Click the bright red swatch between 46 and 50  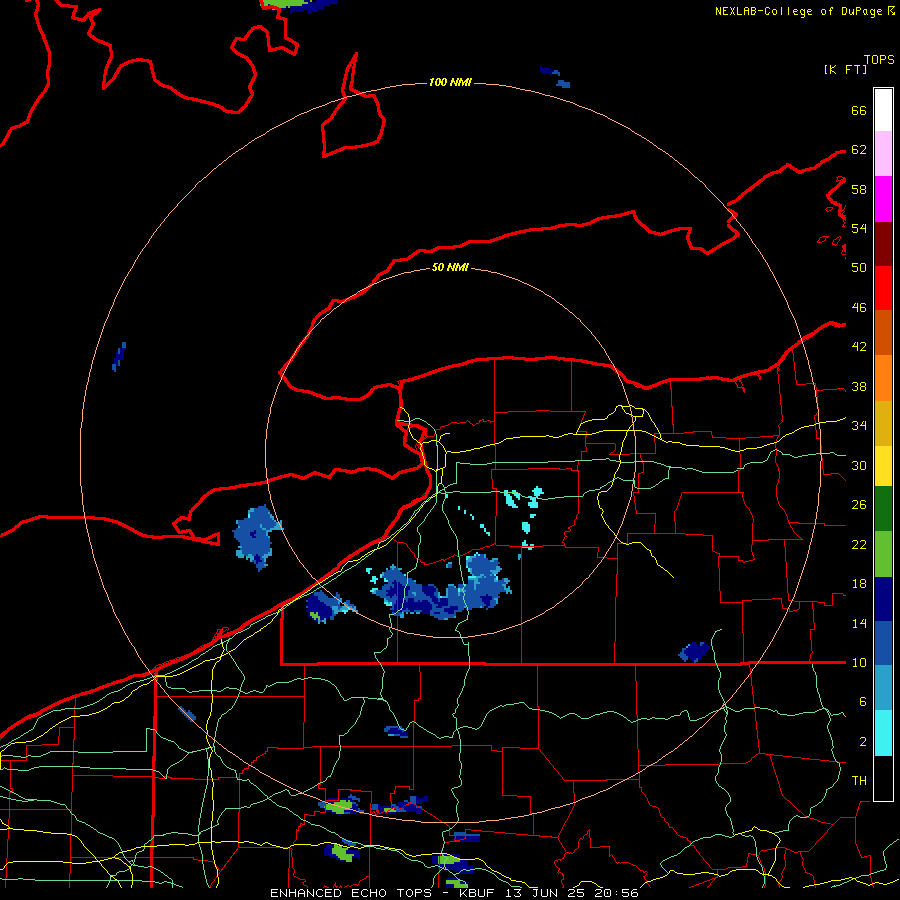[883, 289]
